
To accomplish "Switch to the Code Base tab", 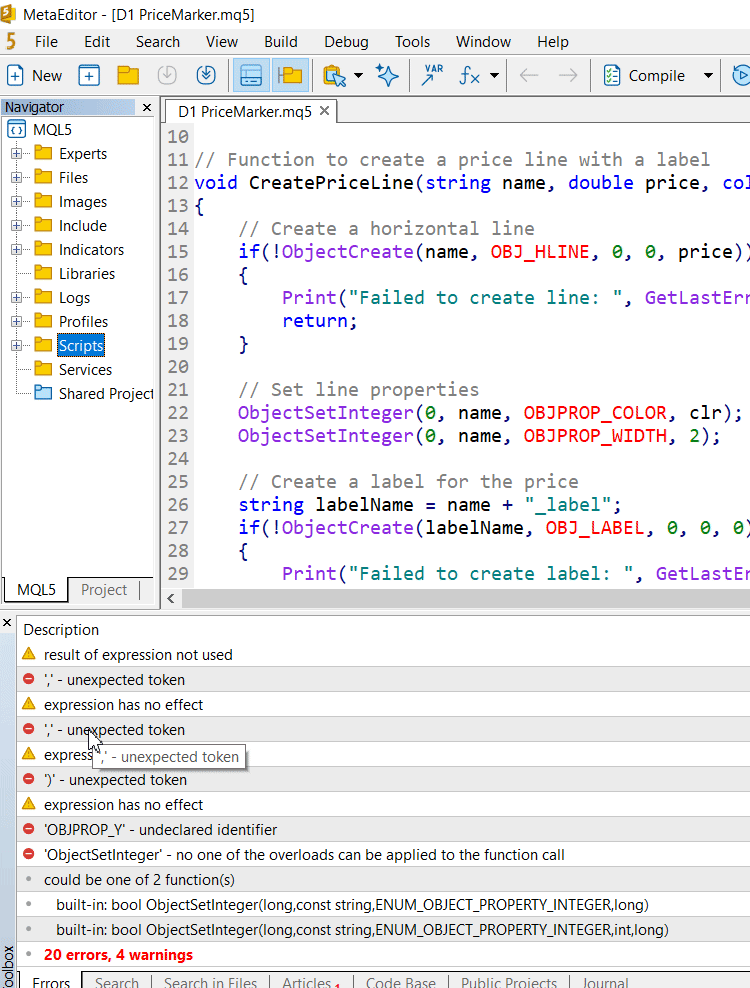I will point(401,982).
